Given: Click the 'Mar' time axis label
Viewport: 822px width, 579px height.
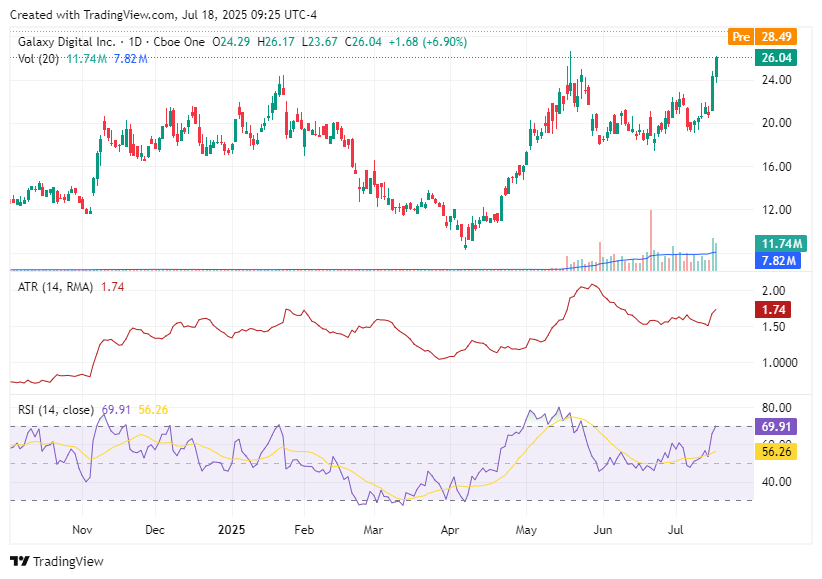Looking at the screenshot, I should [x=373, y=530].
